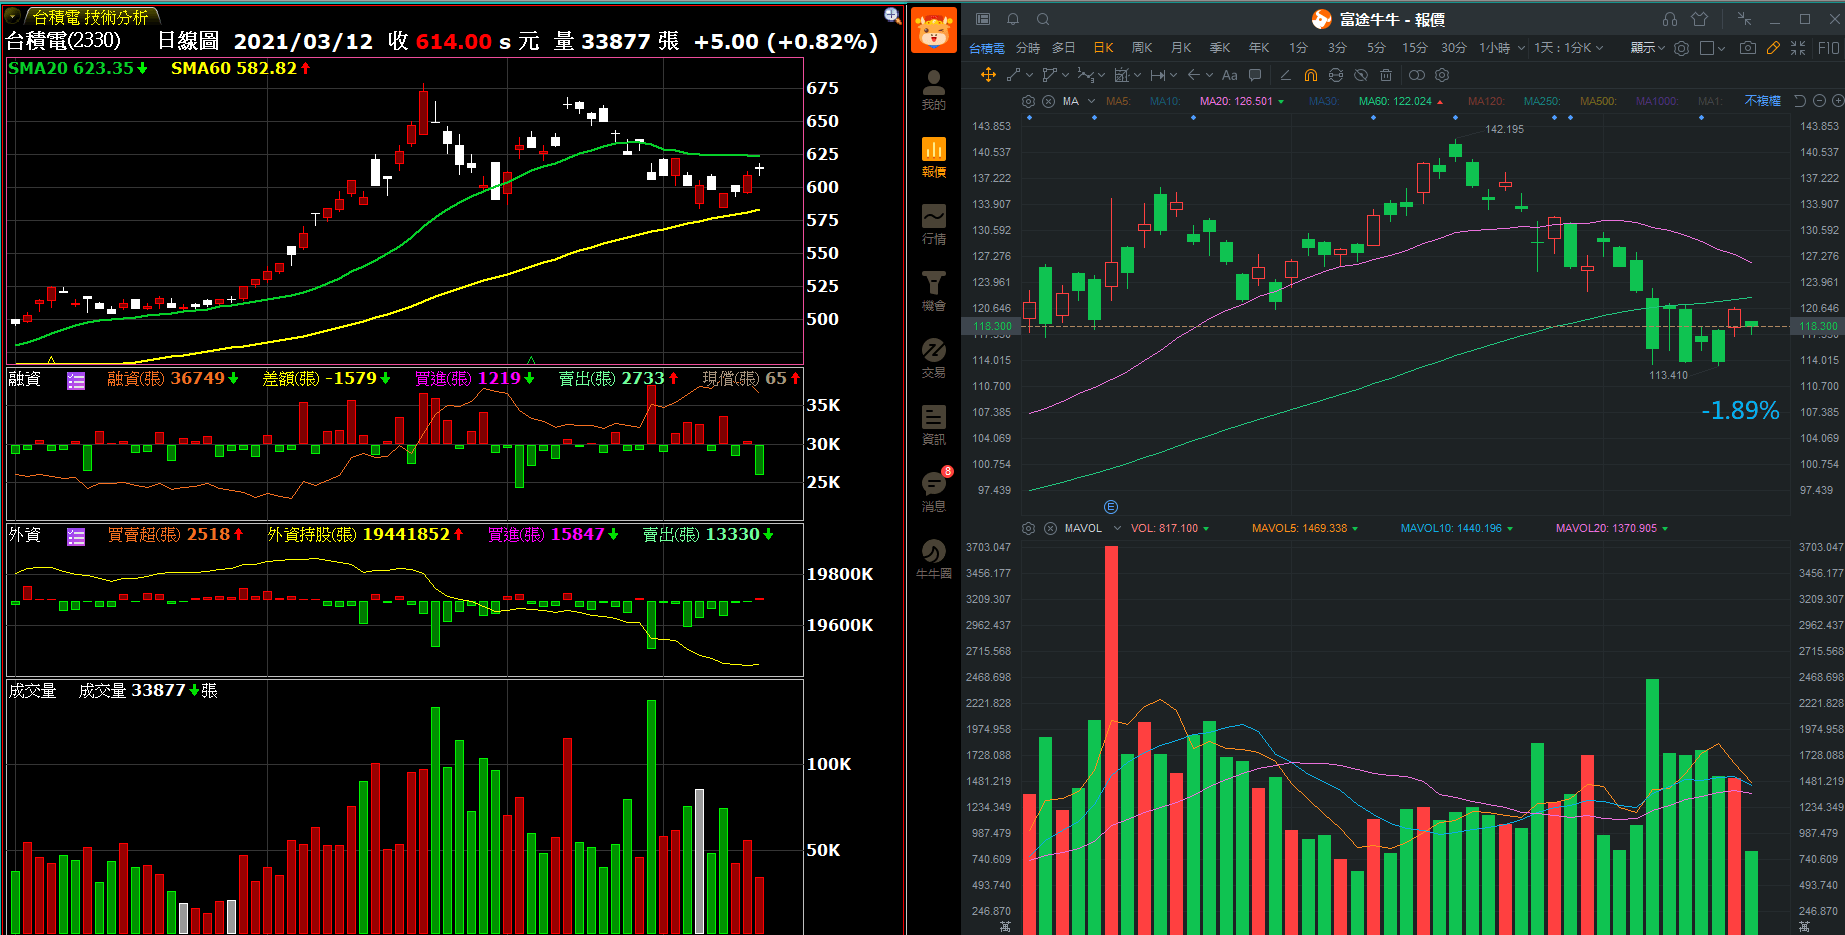Image resolution: width=1845 pixels, height=935 pixels.
Task: Switch to the 多日 chart tab
Action: tap(1064, 48)
